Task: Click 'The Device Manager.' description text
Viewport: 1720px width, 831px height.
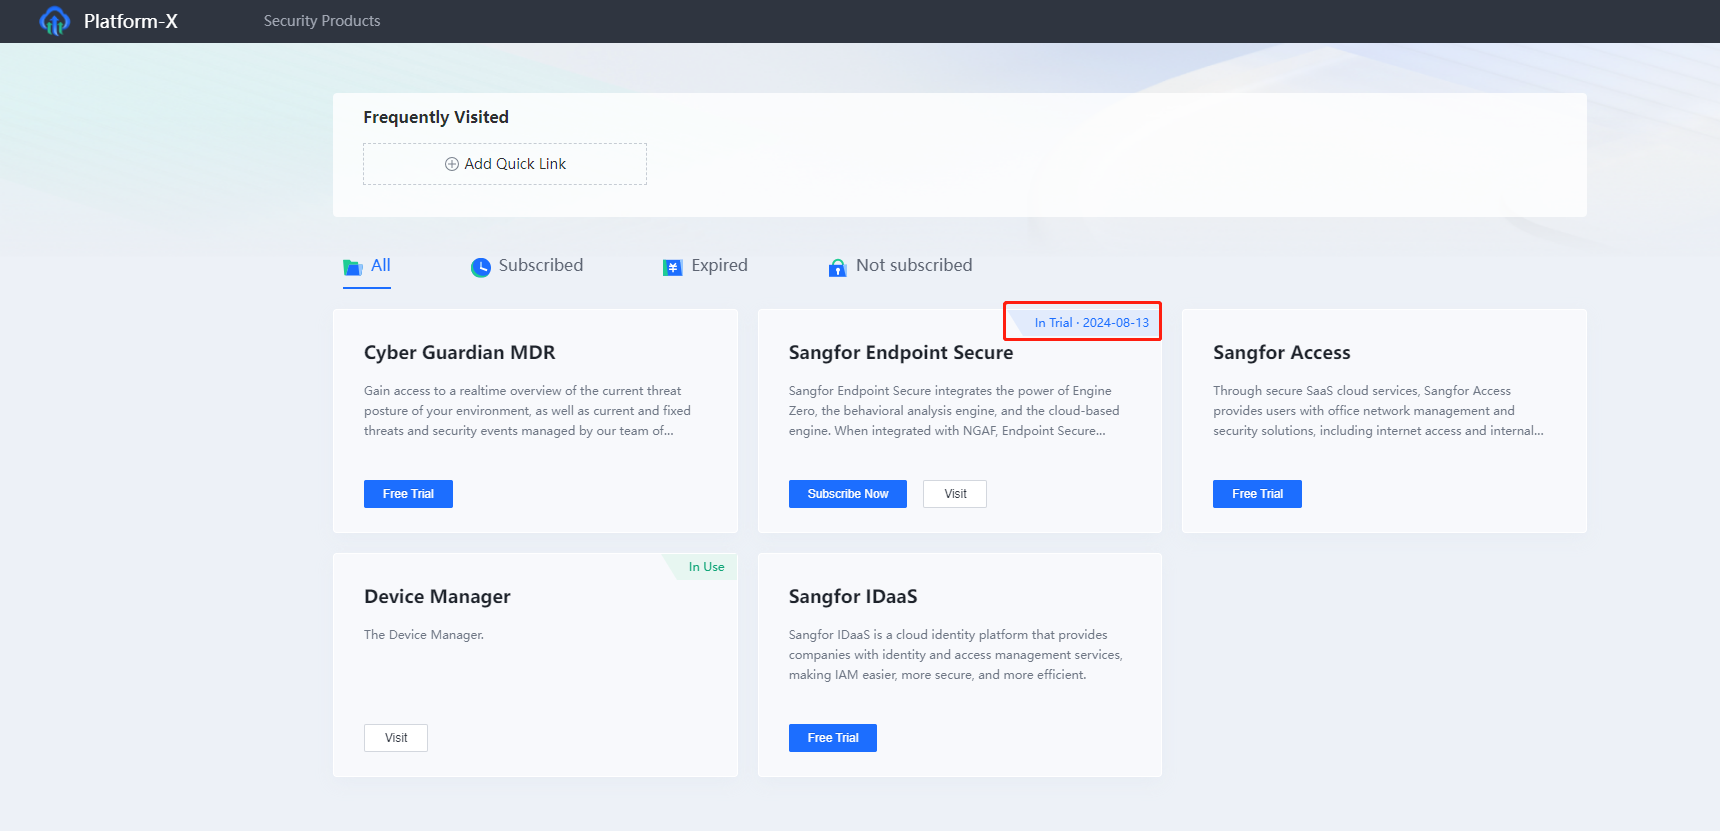Action: pyautogui.click(x=424, y=635)
